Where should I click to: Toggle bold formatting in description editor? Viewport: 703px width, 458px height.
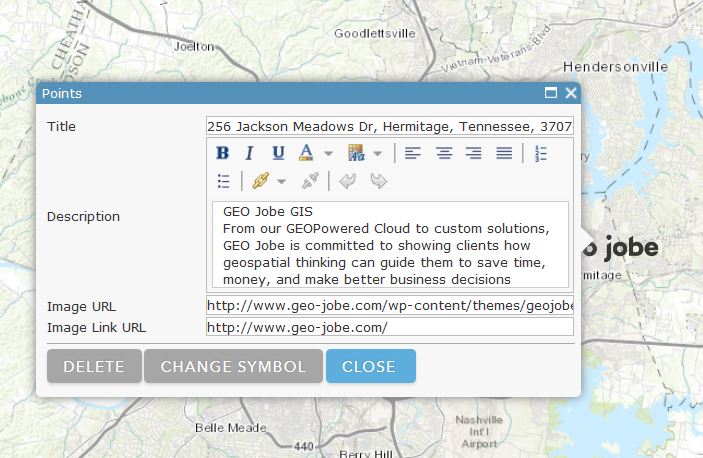pos(223,153)
